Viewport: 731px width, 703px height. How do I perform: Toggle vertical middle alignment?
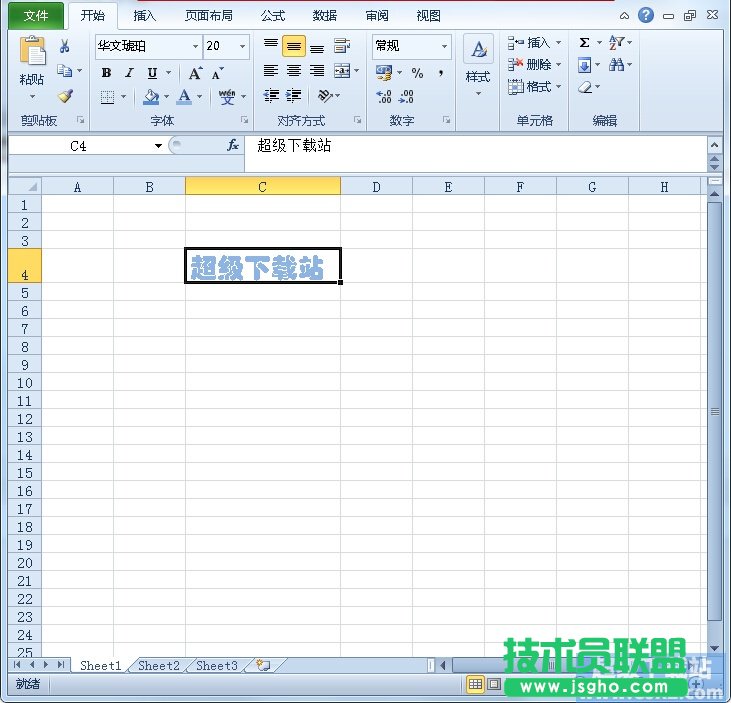pyautogui.click(x=294, y=46)
